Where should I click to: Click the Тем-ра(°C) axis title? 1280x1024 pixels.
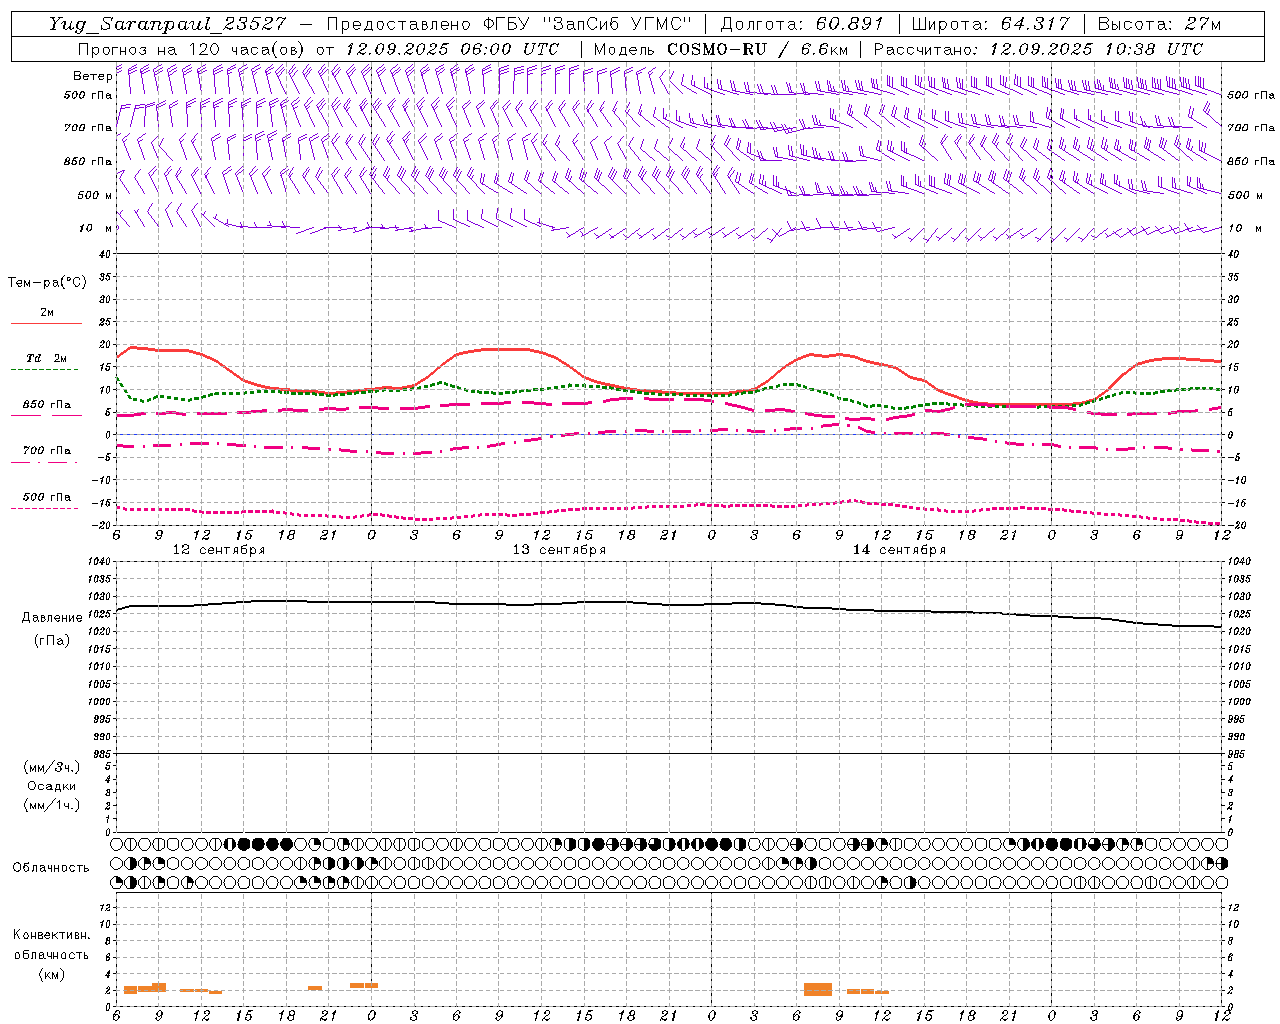click(x=47, y=283)
